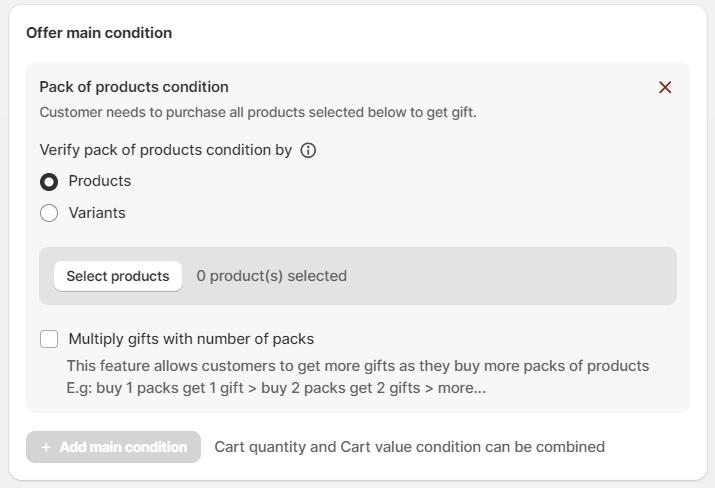
Task: Choose the Variants radio button
Action: point(49,213)
